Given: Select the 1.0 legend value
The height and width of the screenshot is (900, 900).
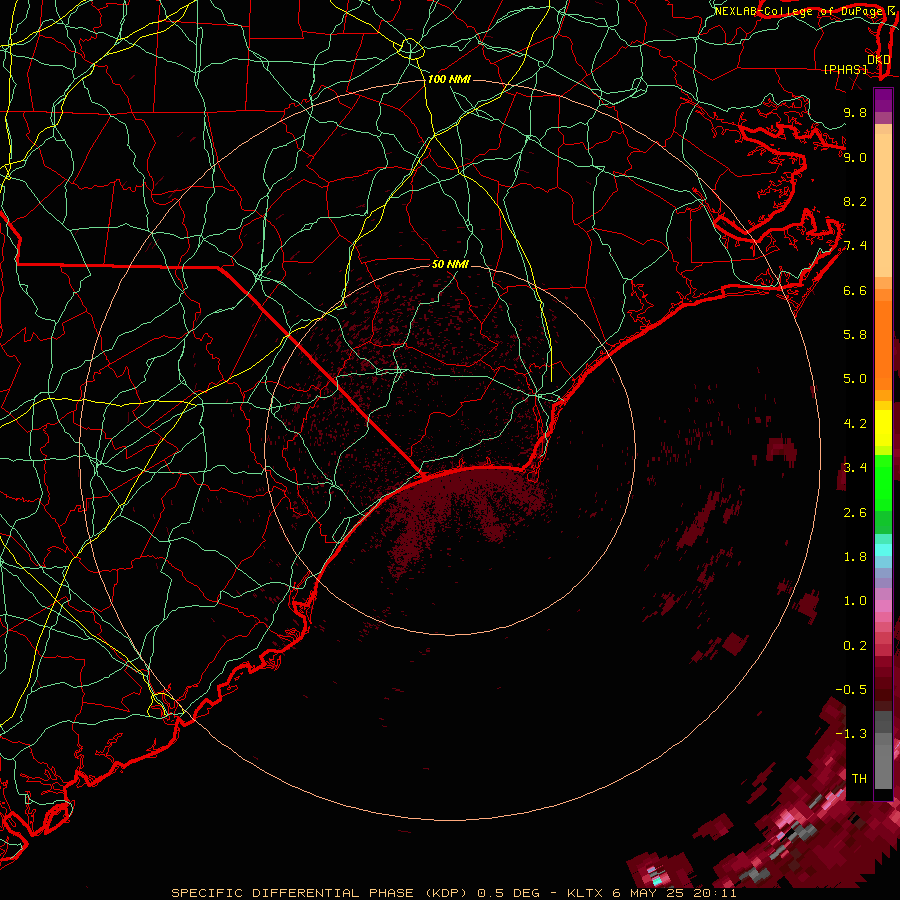Looking at the screenshot, I should click(x=855, y=601).
